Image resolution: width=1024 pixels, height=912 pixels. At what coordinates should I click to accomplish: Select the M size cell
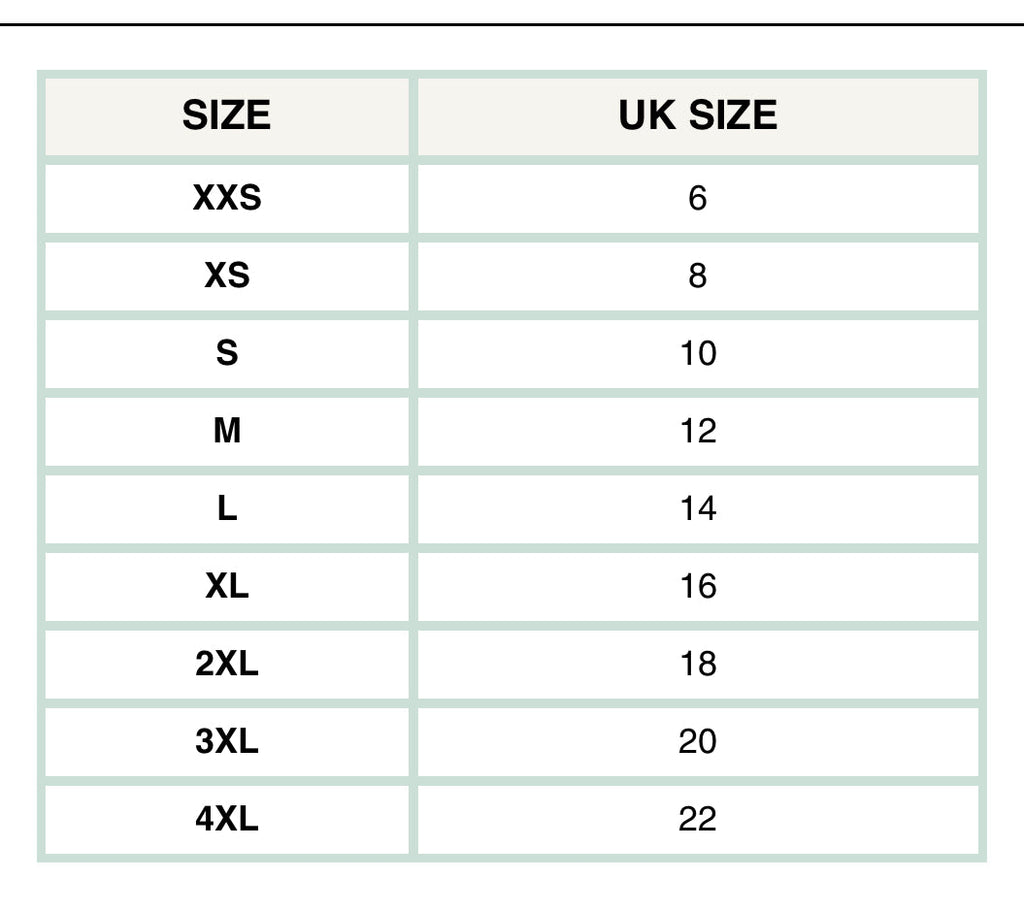point(227,431)
